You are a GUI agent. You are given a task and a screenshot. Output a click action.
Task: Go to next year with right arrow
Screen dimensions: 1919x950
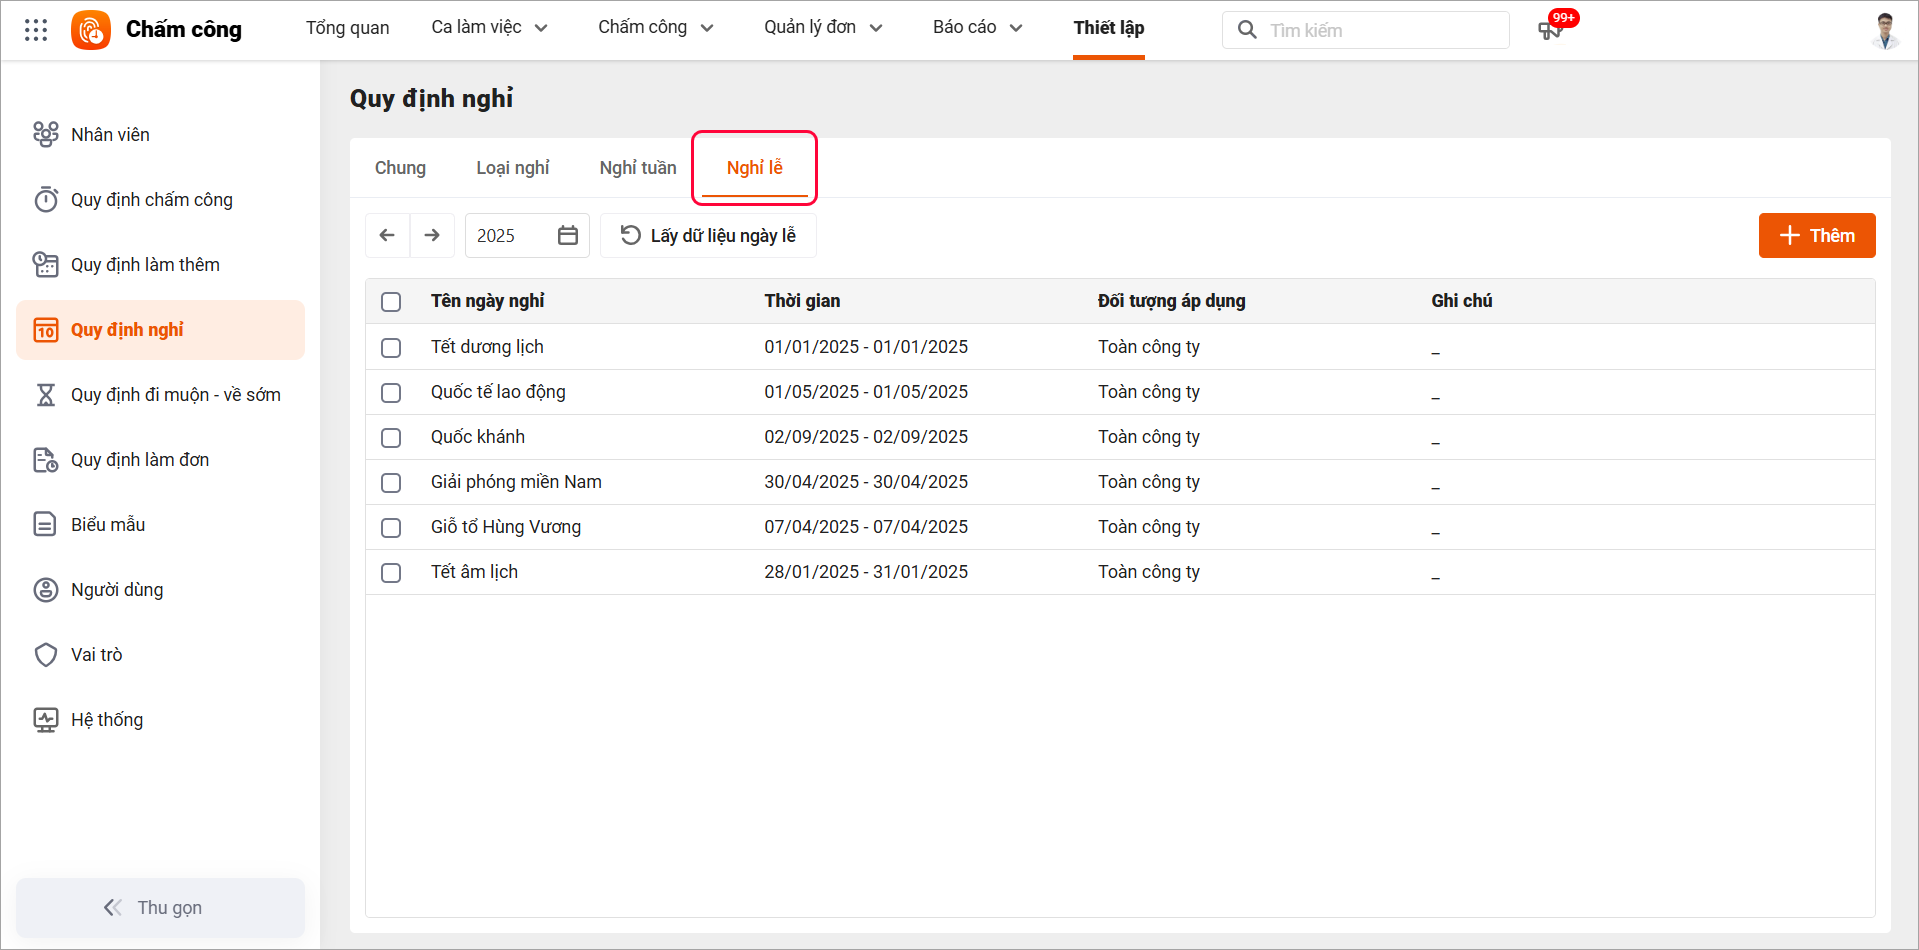click(432, 236)
